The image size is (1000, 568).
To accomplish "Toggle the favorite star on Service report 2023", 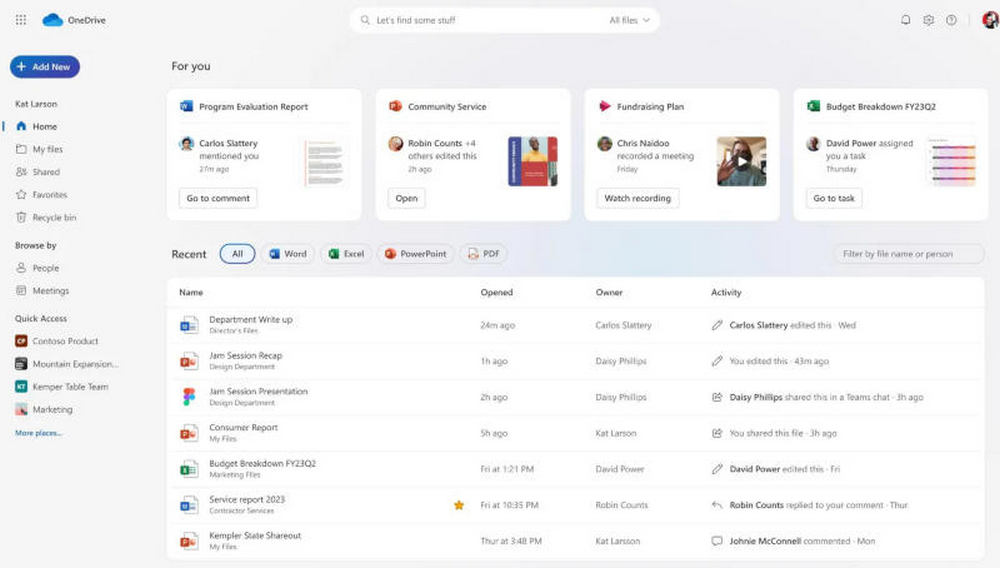I will click(459, 505).
